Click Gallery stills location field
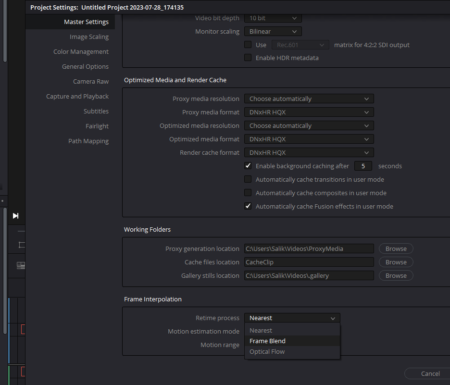 [x=309, y=276]
